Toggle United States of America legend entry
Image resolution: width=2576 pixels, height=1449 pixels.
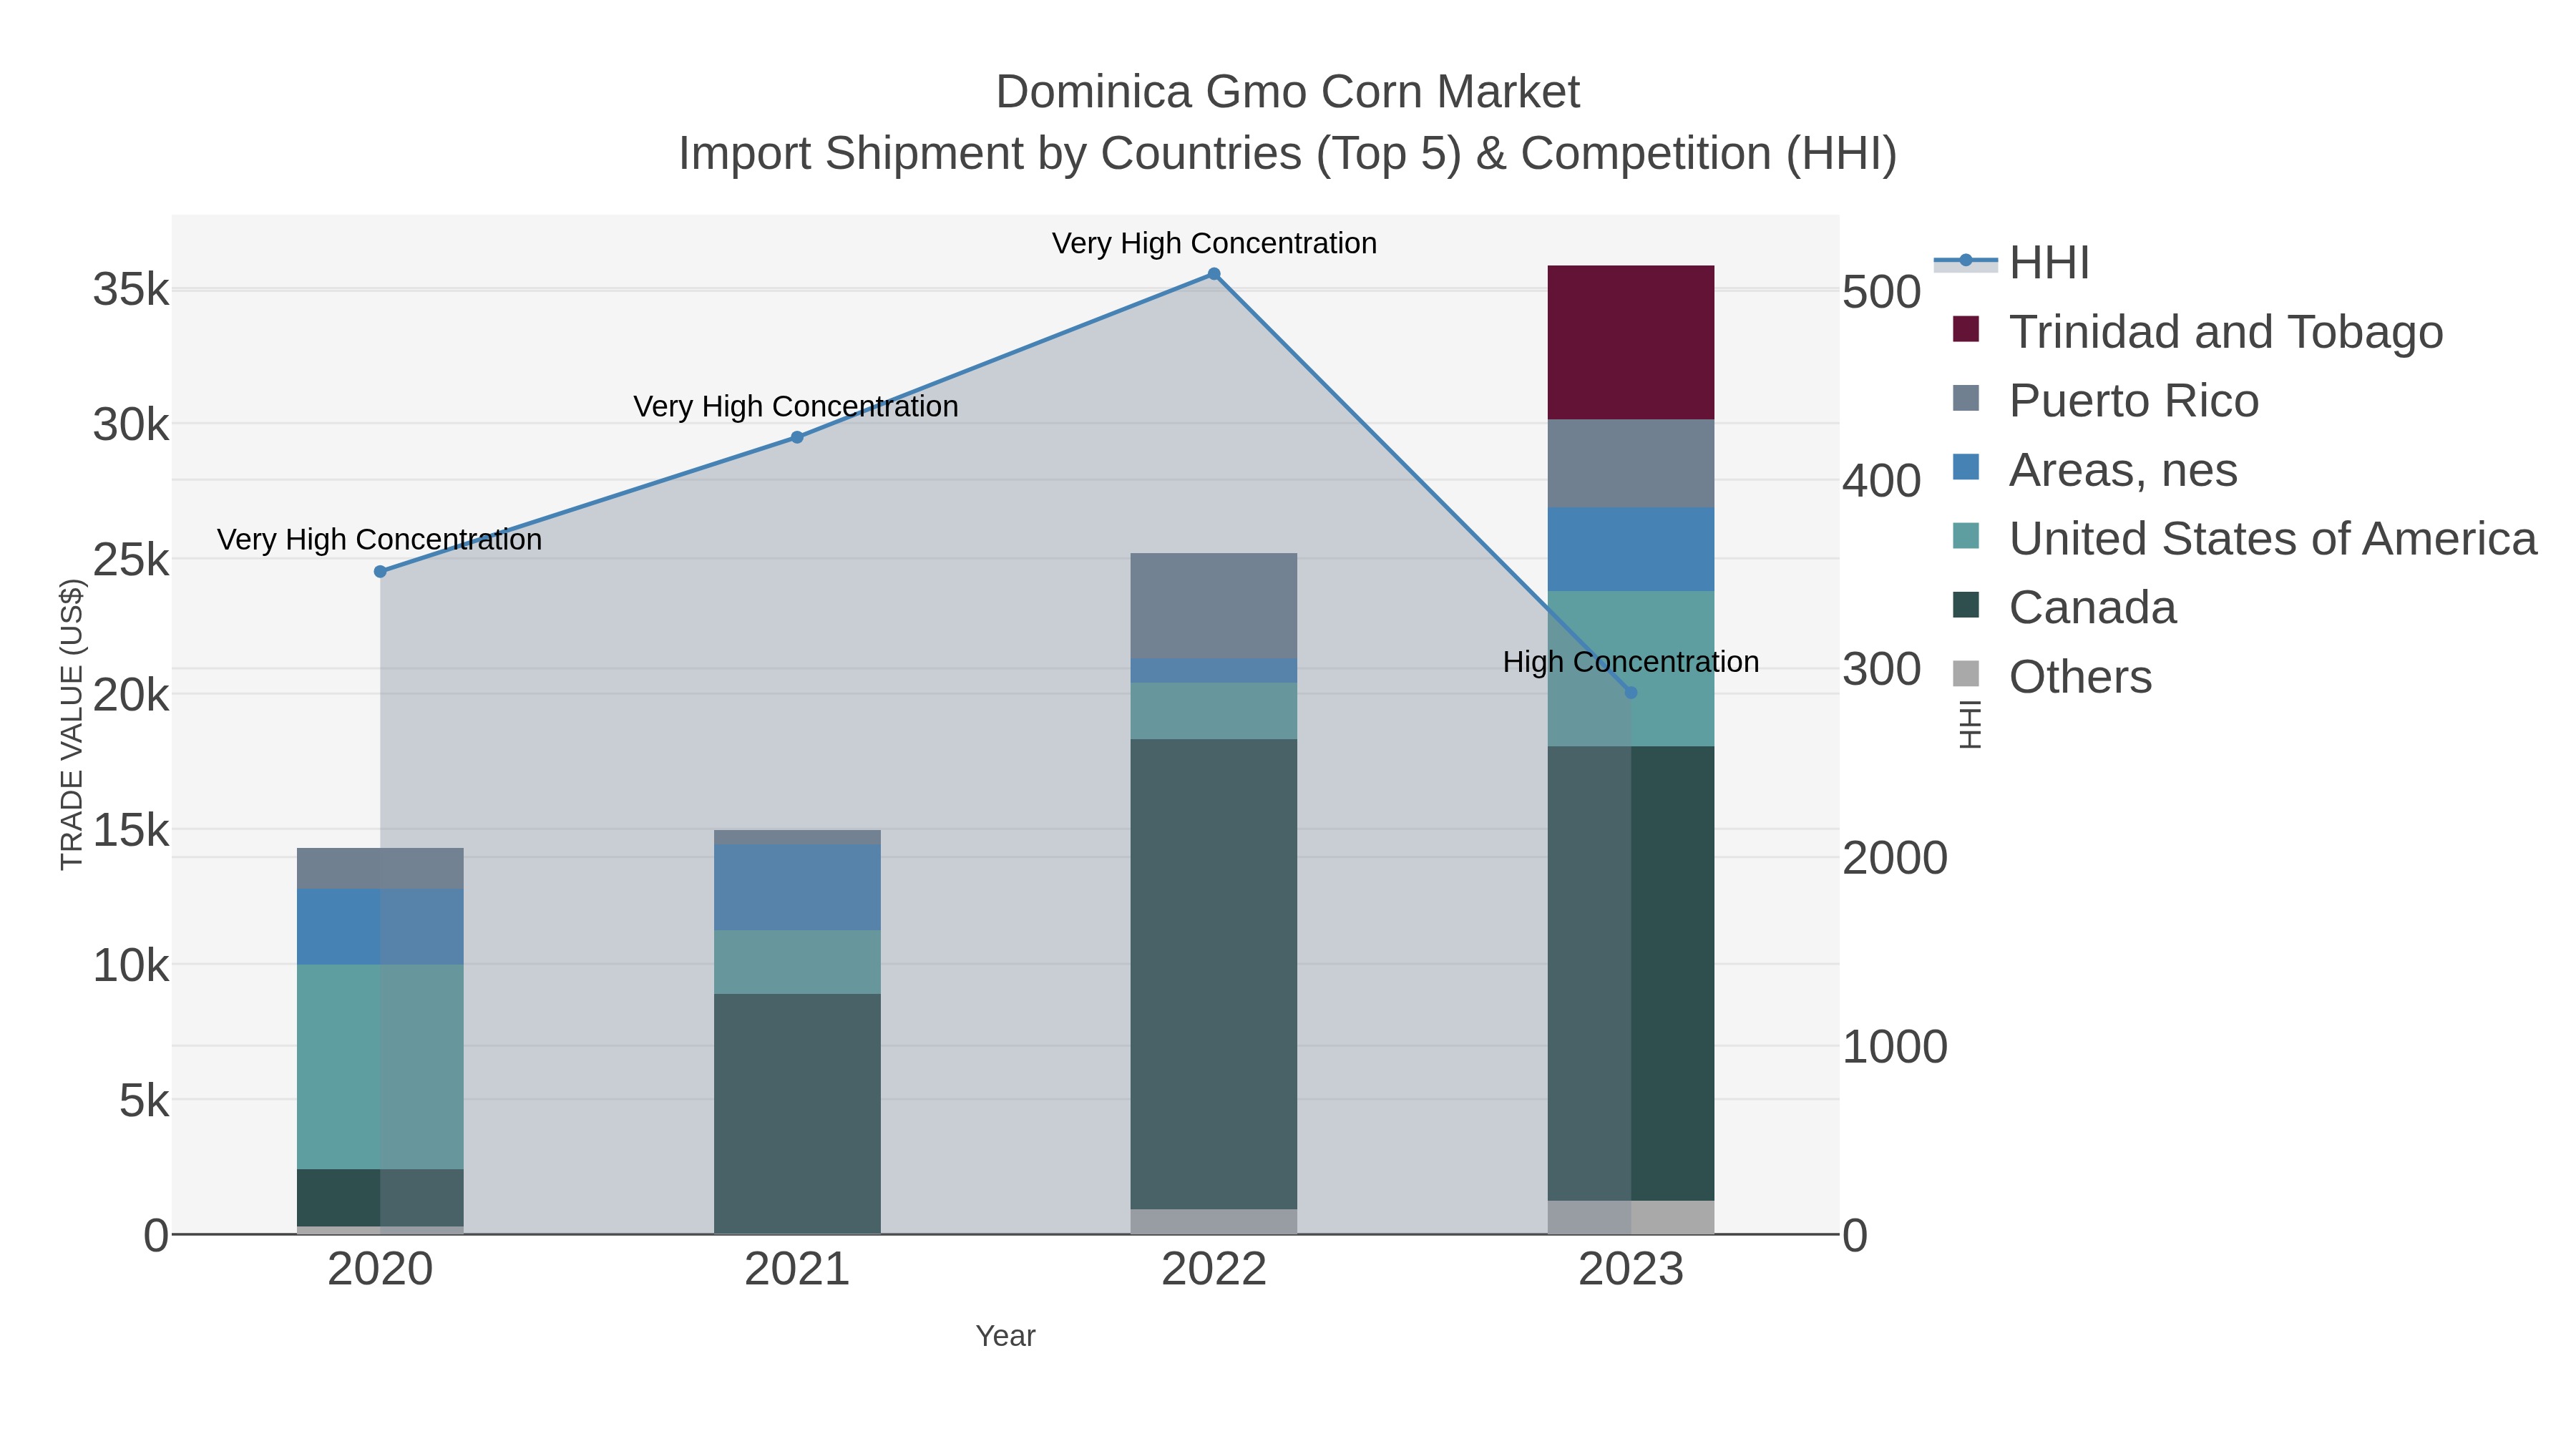pyautogui.click(x=2245, y=538)
